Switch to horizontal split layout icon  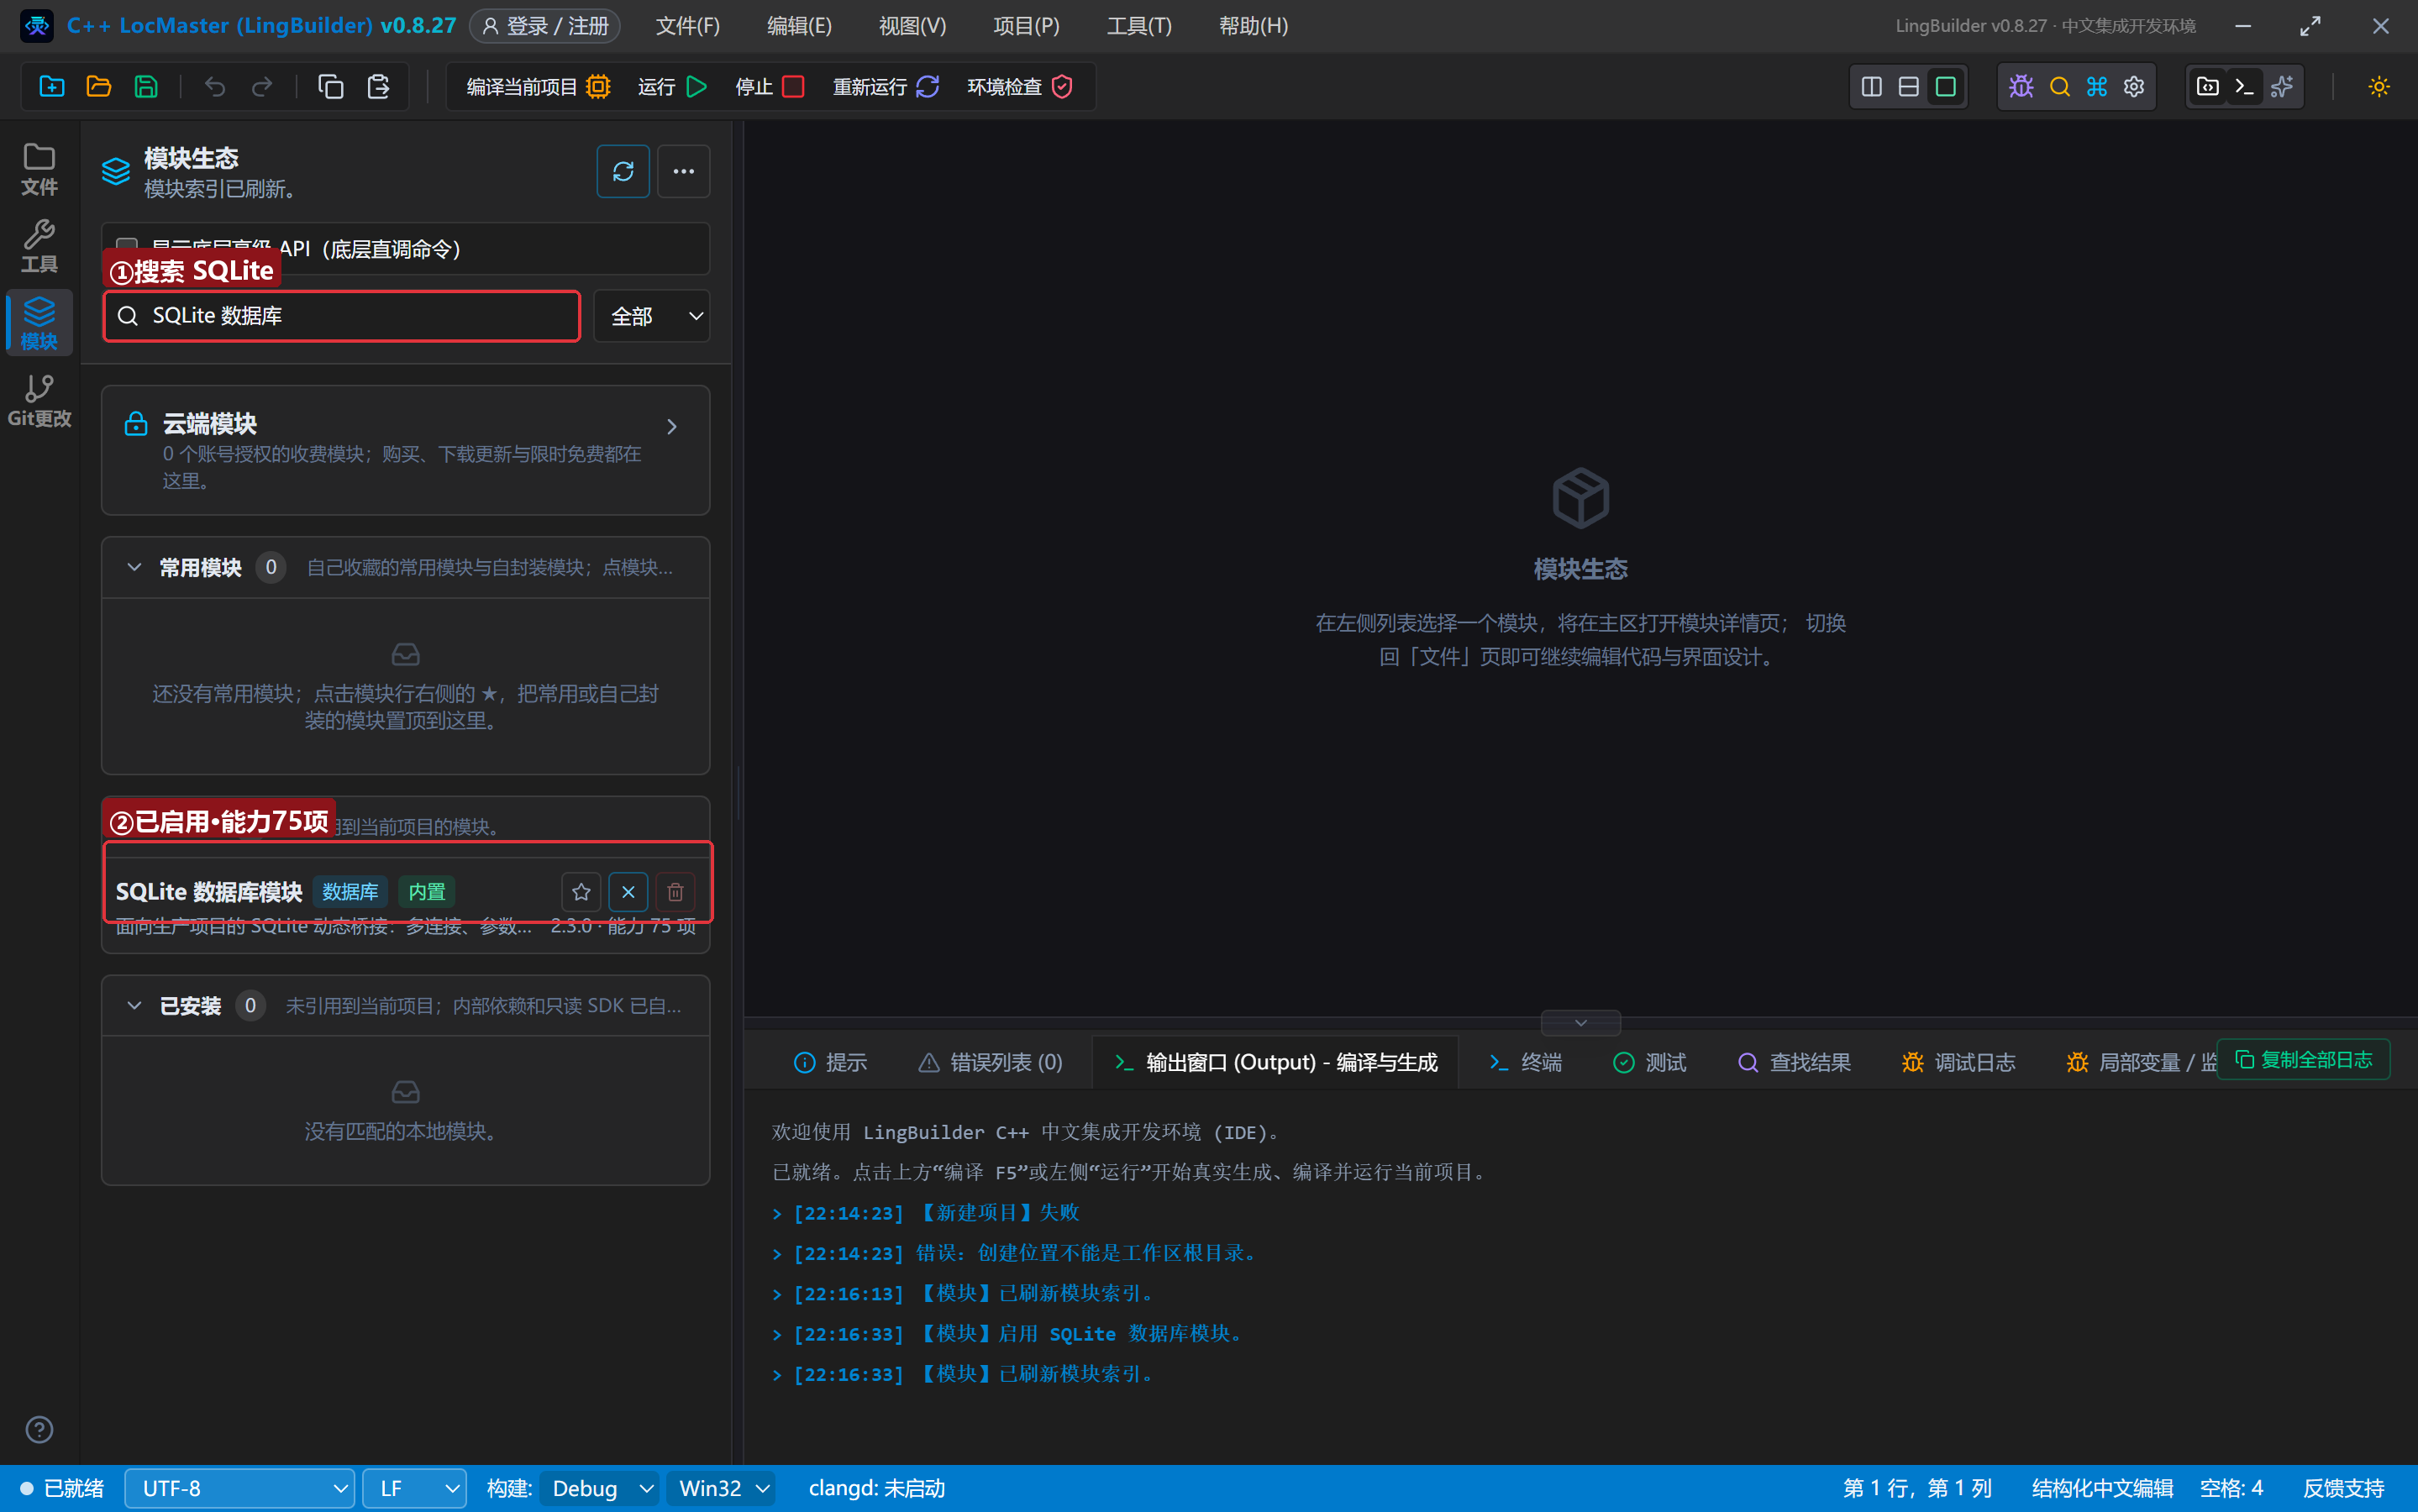tap(1909, 87)
